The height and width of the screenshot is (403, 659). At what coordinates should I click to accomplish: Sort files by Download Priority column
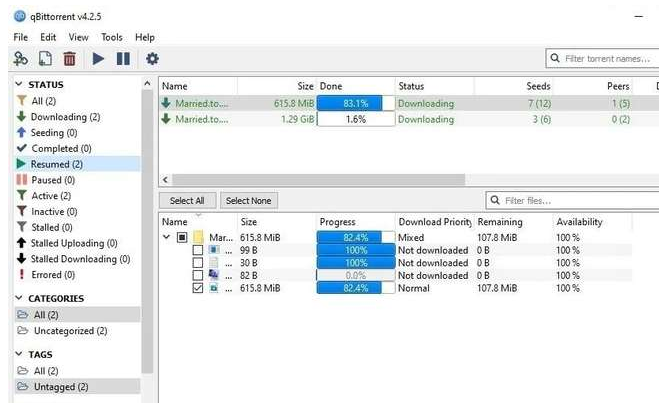[435, 222]
